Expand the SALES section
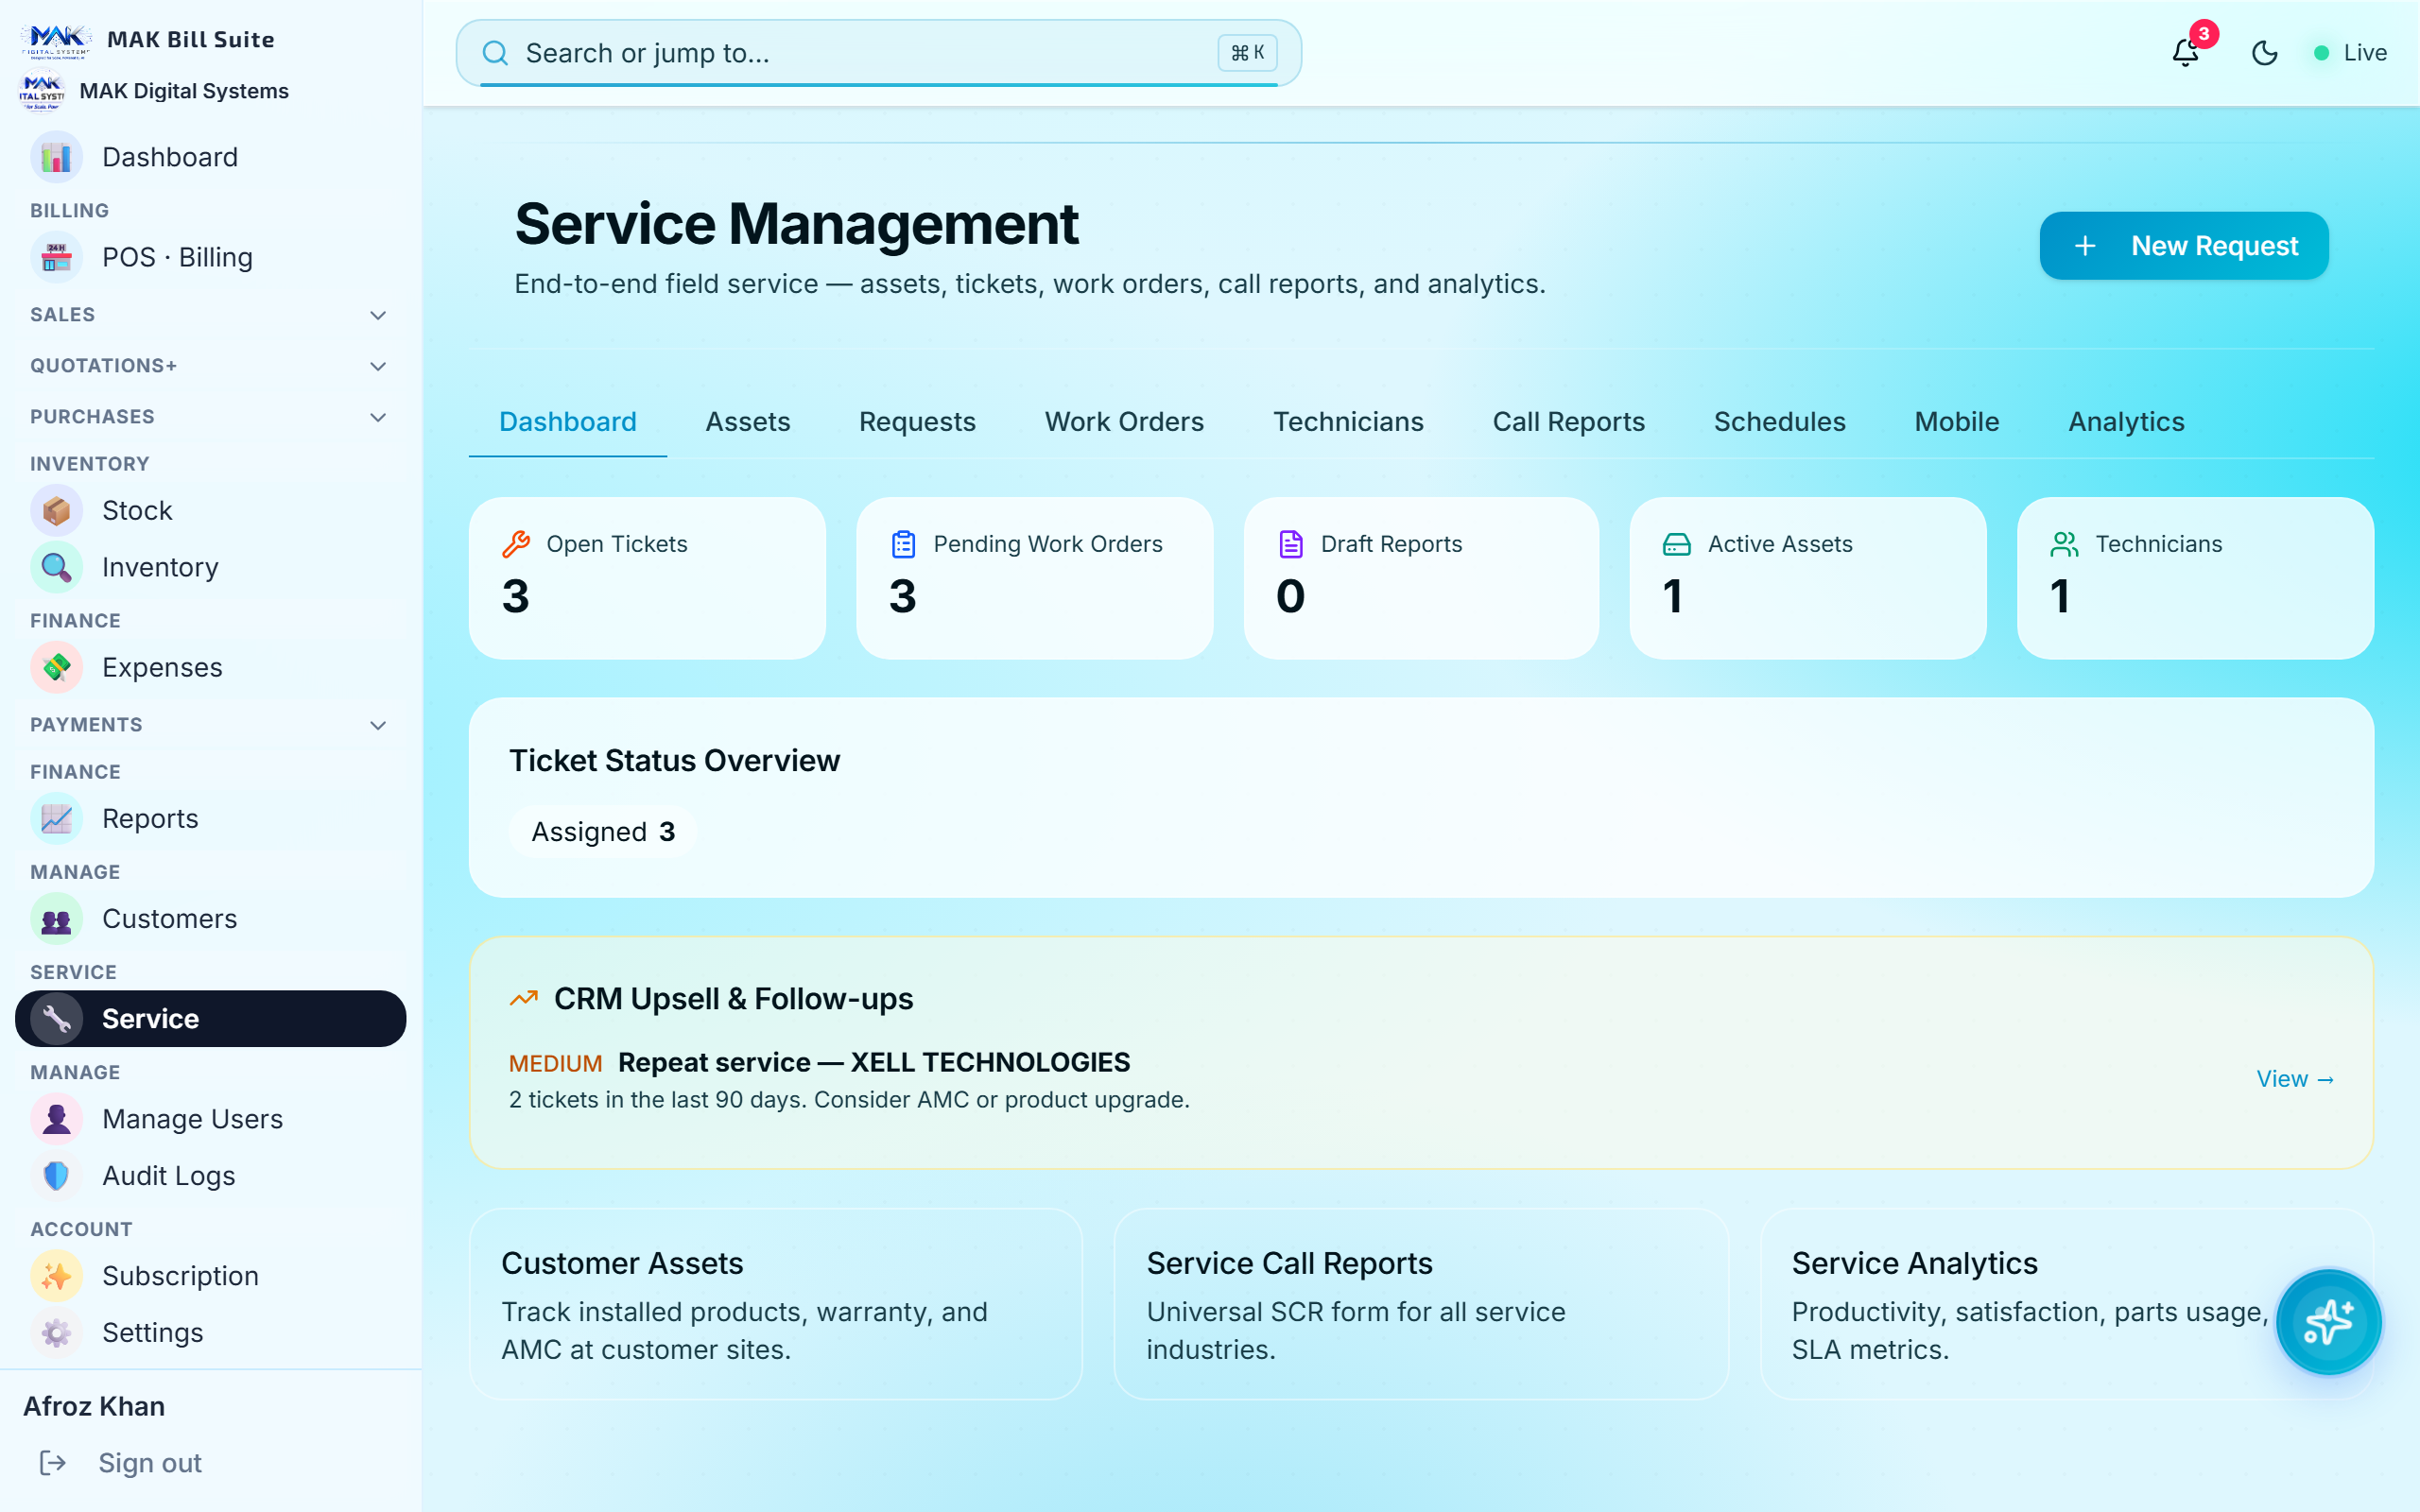 point(211,315)
